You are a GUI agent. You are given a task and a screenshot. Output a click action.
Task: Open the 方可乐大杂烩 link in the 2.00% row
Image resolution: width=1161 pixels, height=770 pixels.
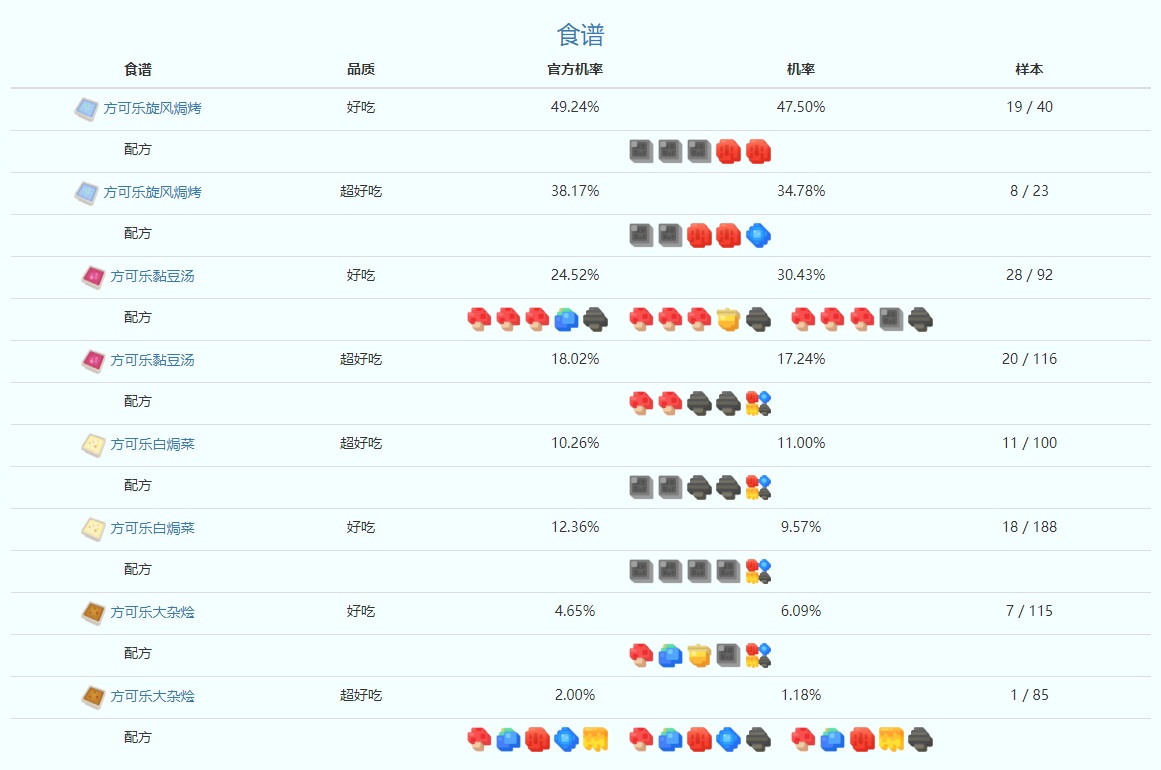coord(153,696)
